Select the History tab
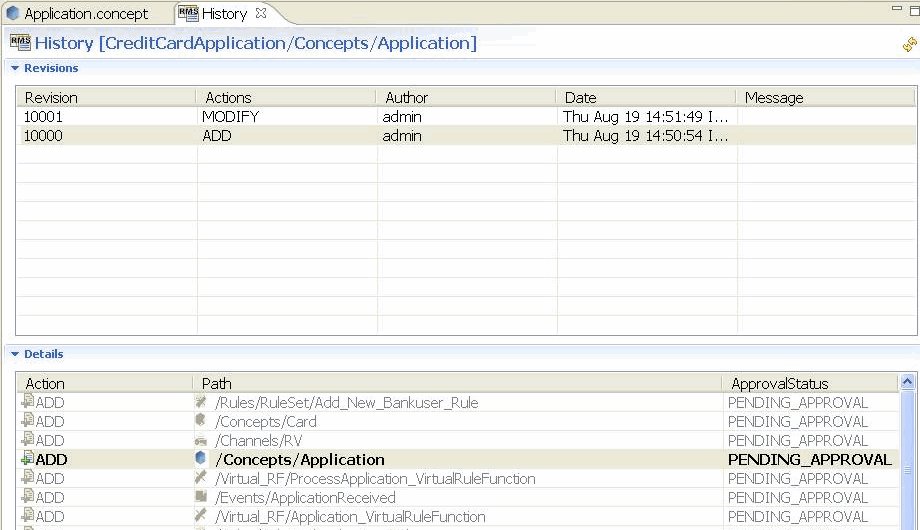920x530 pixels. [x=223, y=14]
